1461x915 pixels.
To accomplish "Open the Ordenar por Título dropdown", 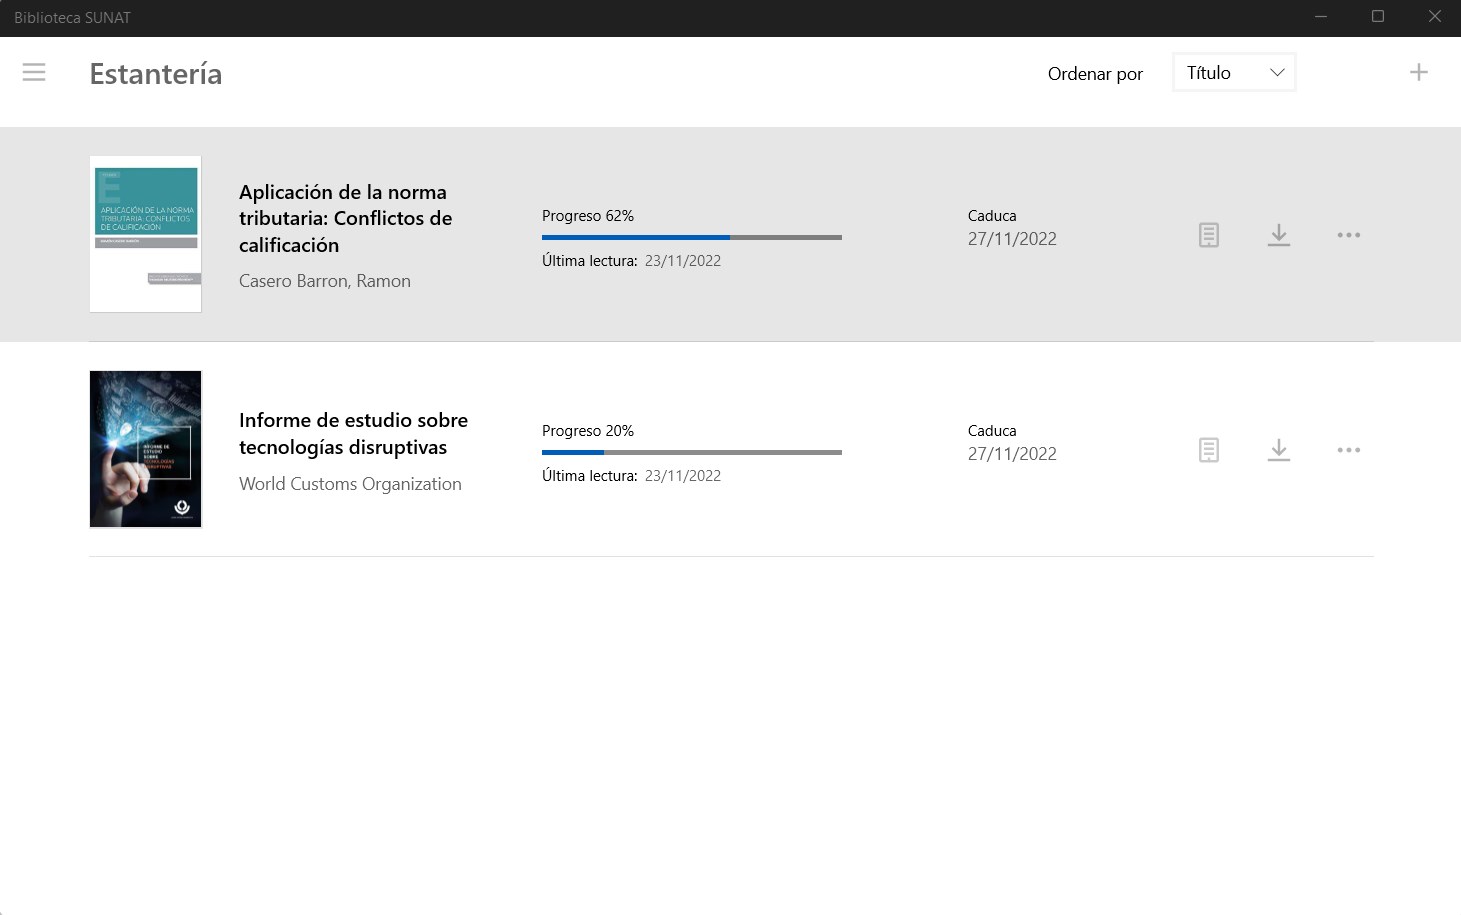I will (1234, 72).
